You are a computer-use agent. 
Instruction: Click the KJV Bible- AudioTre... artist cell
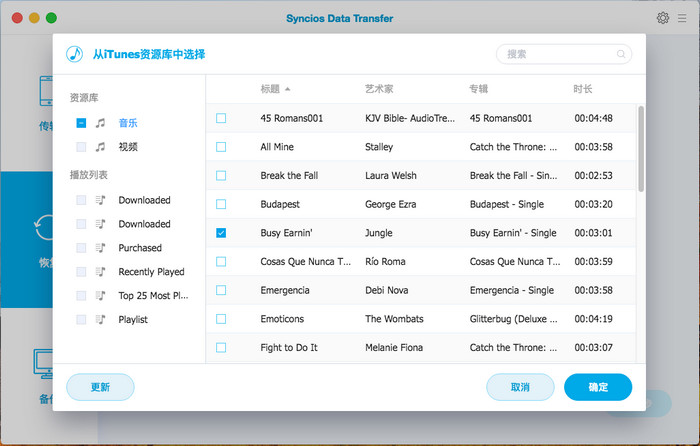coord(410,118)
